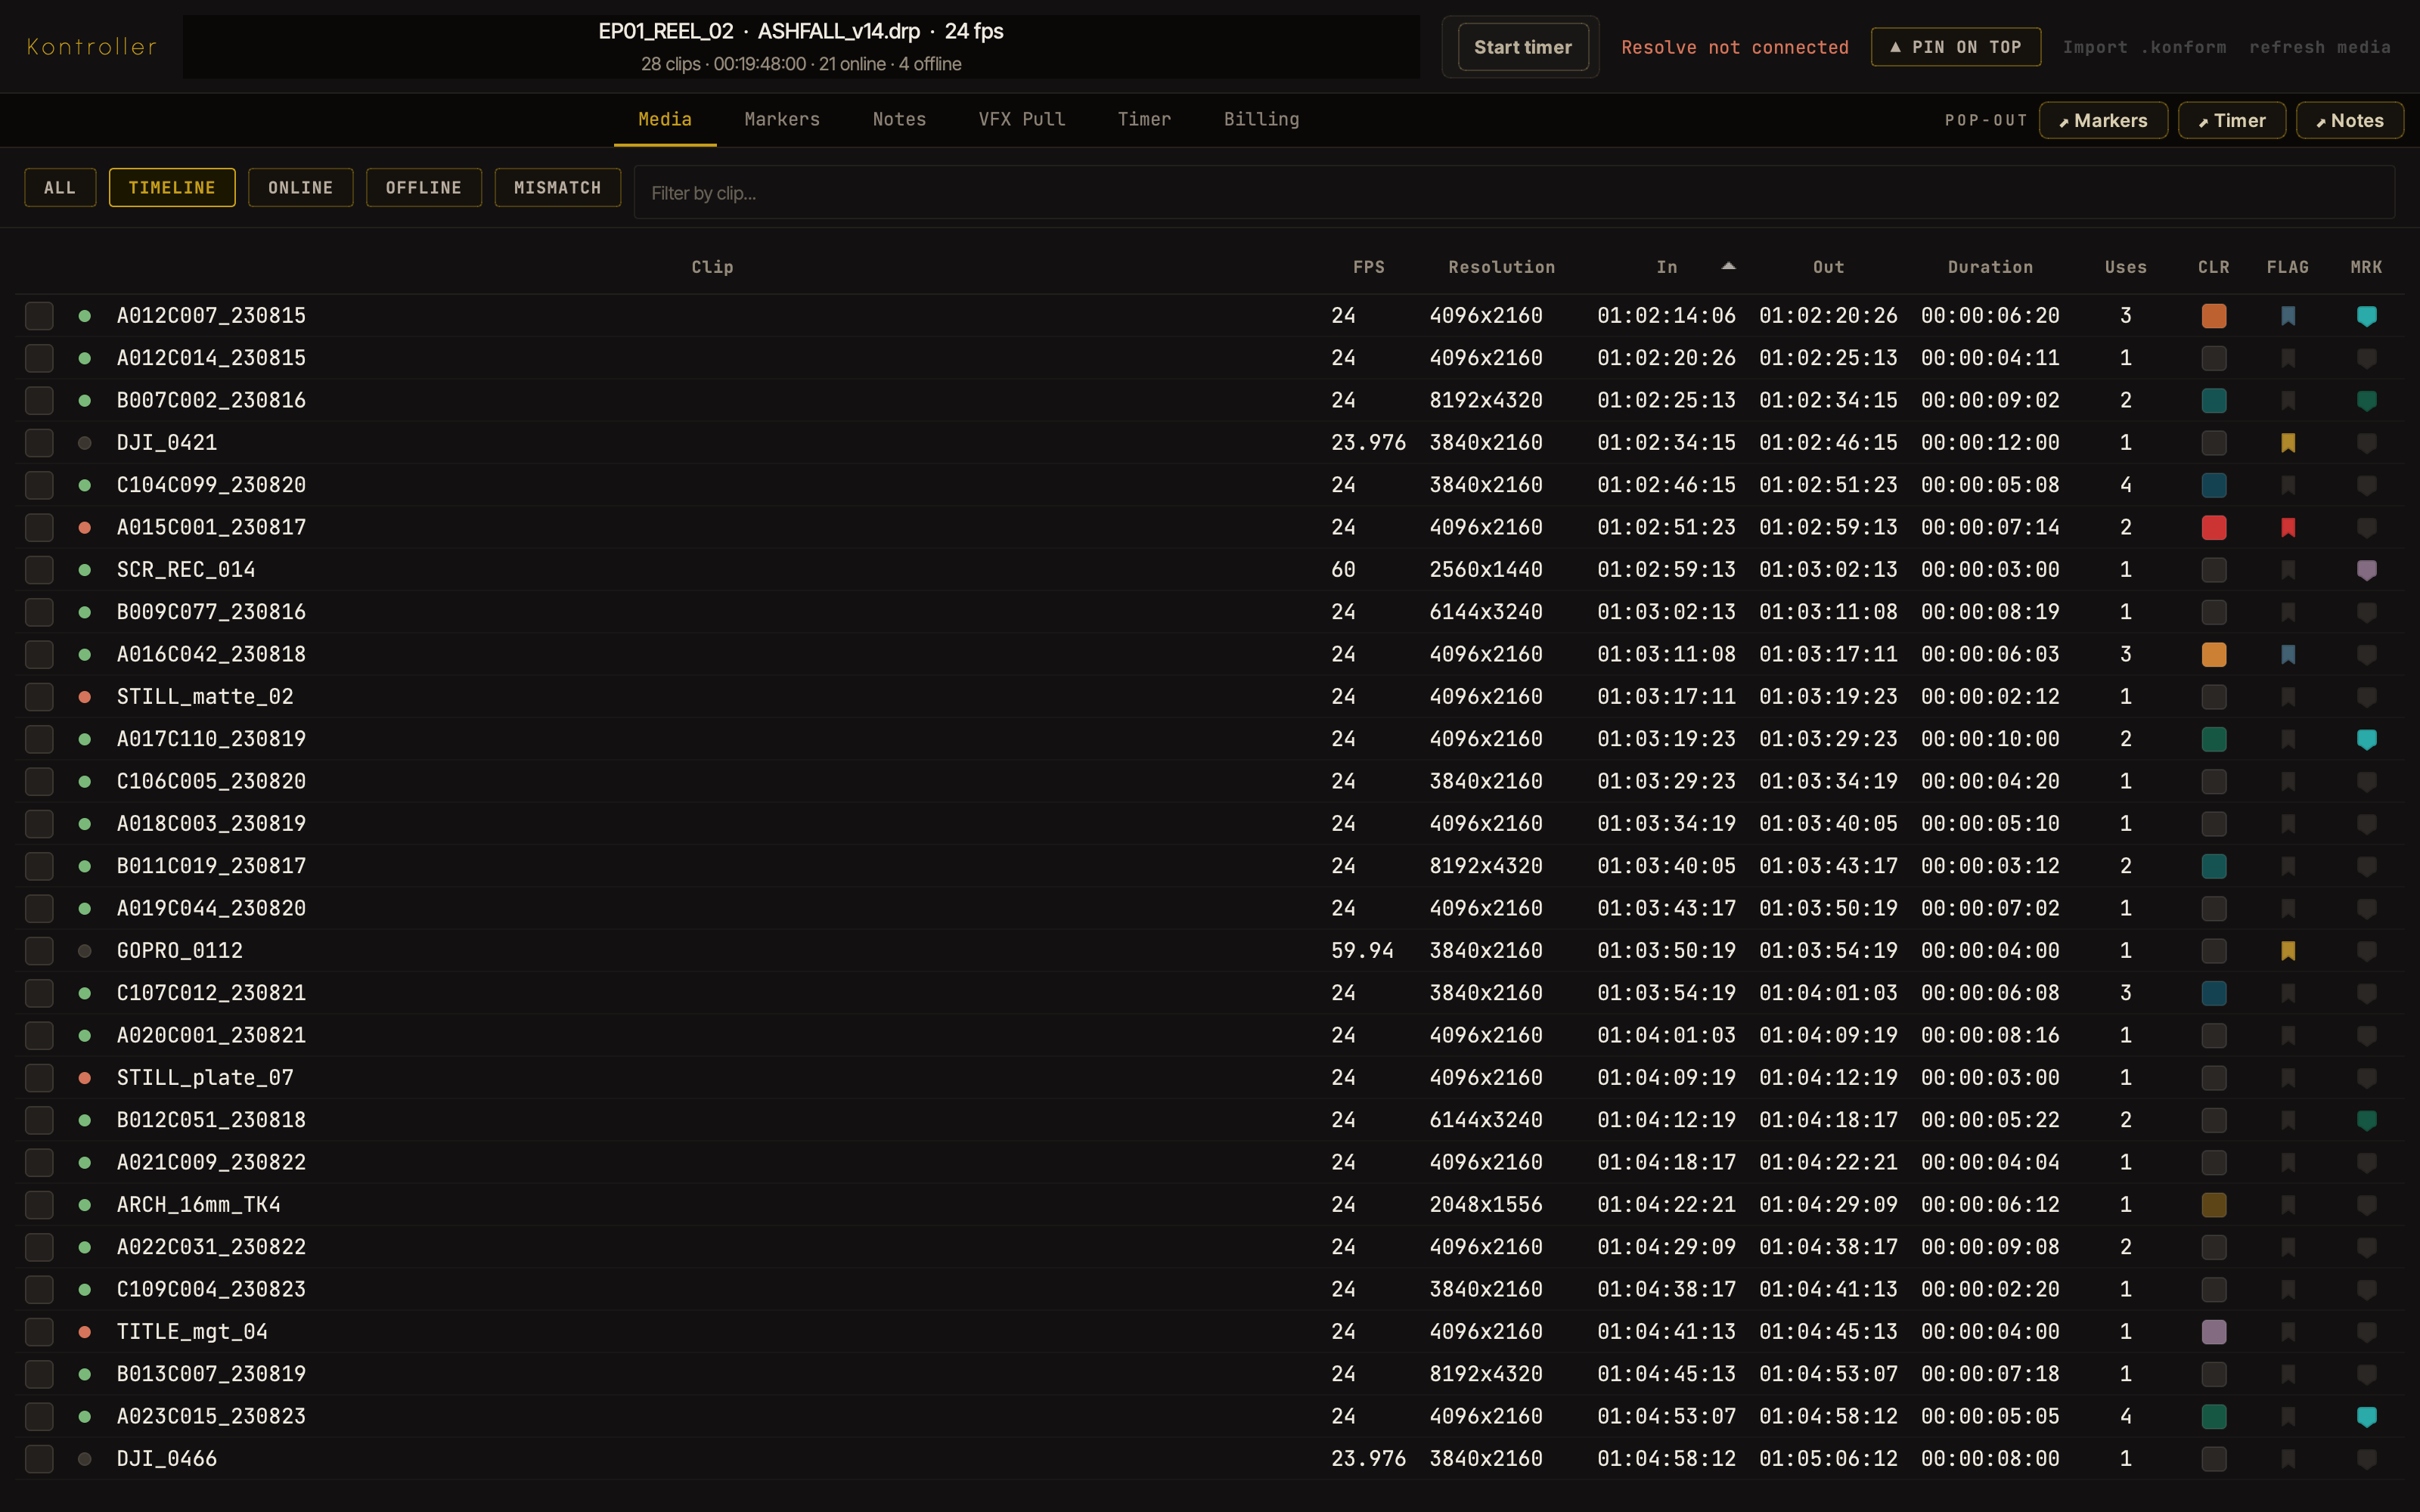Pop out the Timer panel
The image size is (2420, 1512).
(2231, 120)
